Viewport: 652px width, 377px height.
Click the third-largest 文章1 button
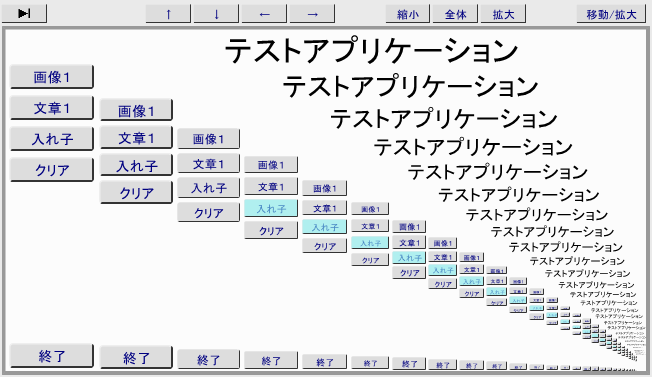pos(208,164)
